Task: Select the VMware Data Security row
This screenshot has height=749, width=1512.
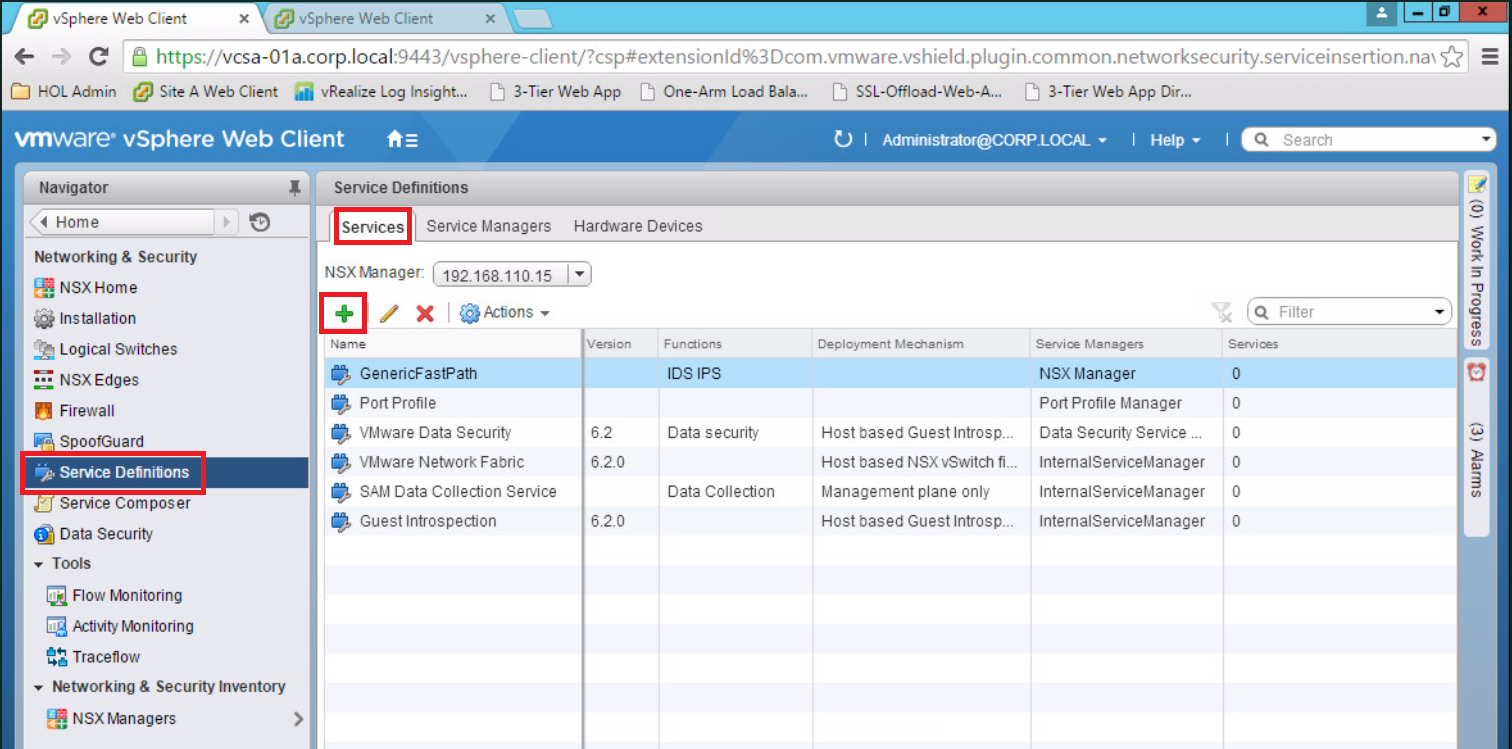Action: pyautogui.click(x=890, y=433)
